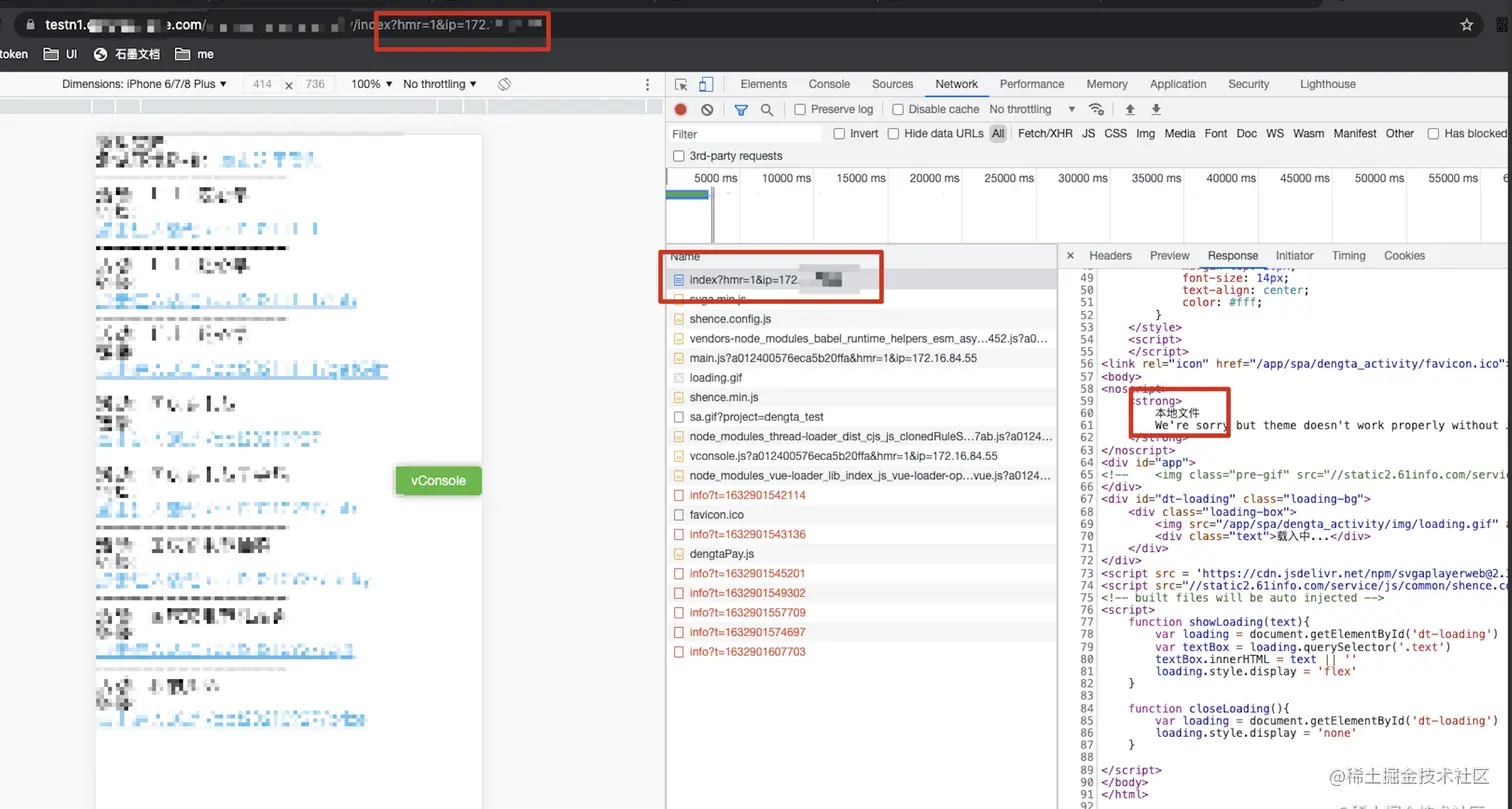Enable 3rd-party requests checkbox

click(679, 156)
